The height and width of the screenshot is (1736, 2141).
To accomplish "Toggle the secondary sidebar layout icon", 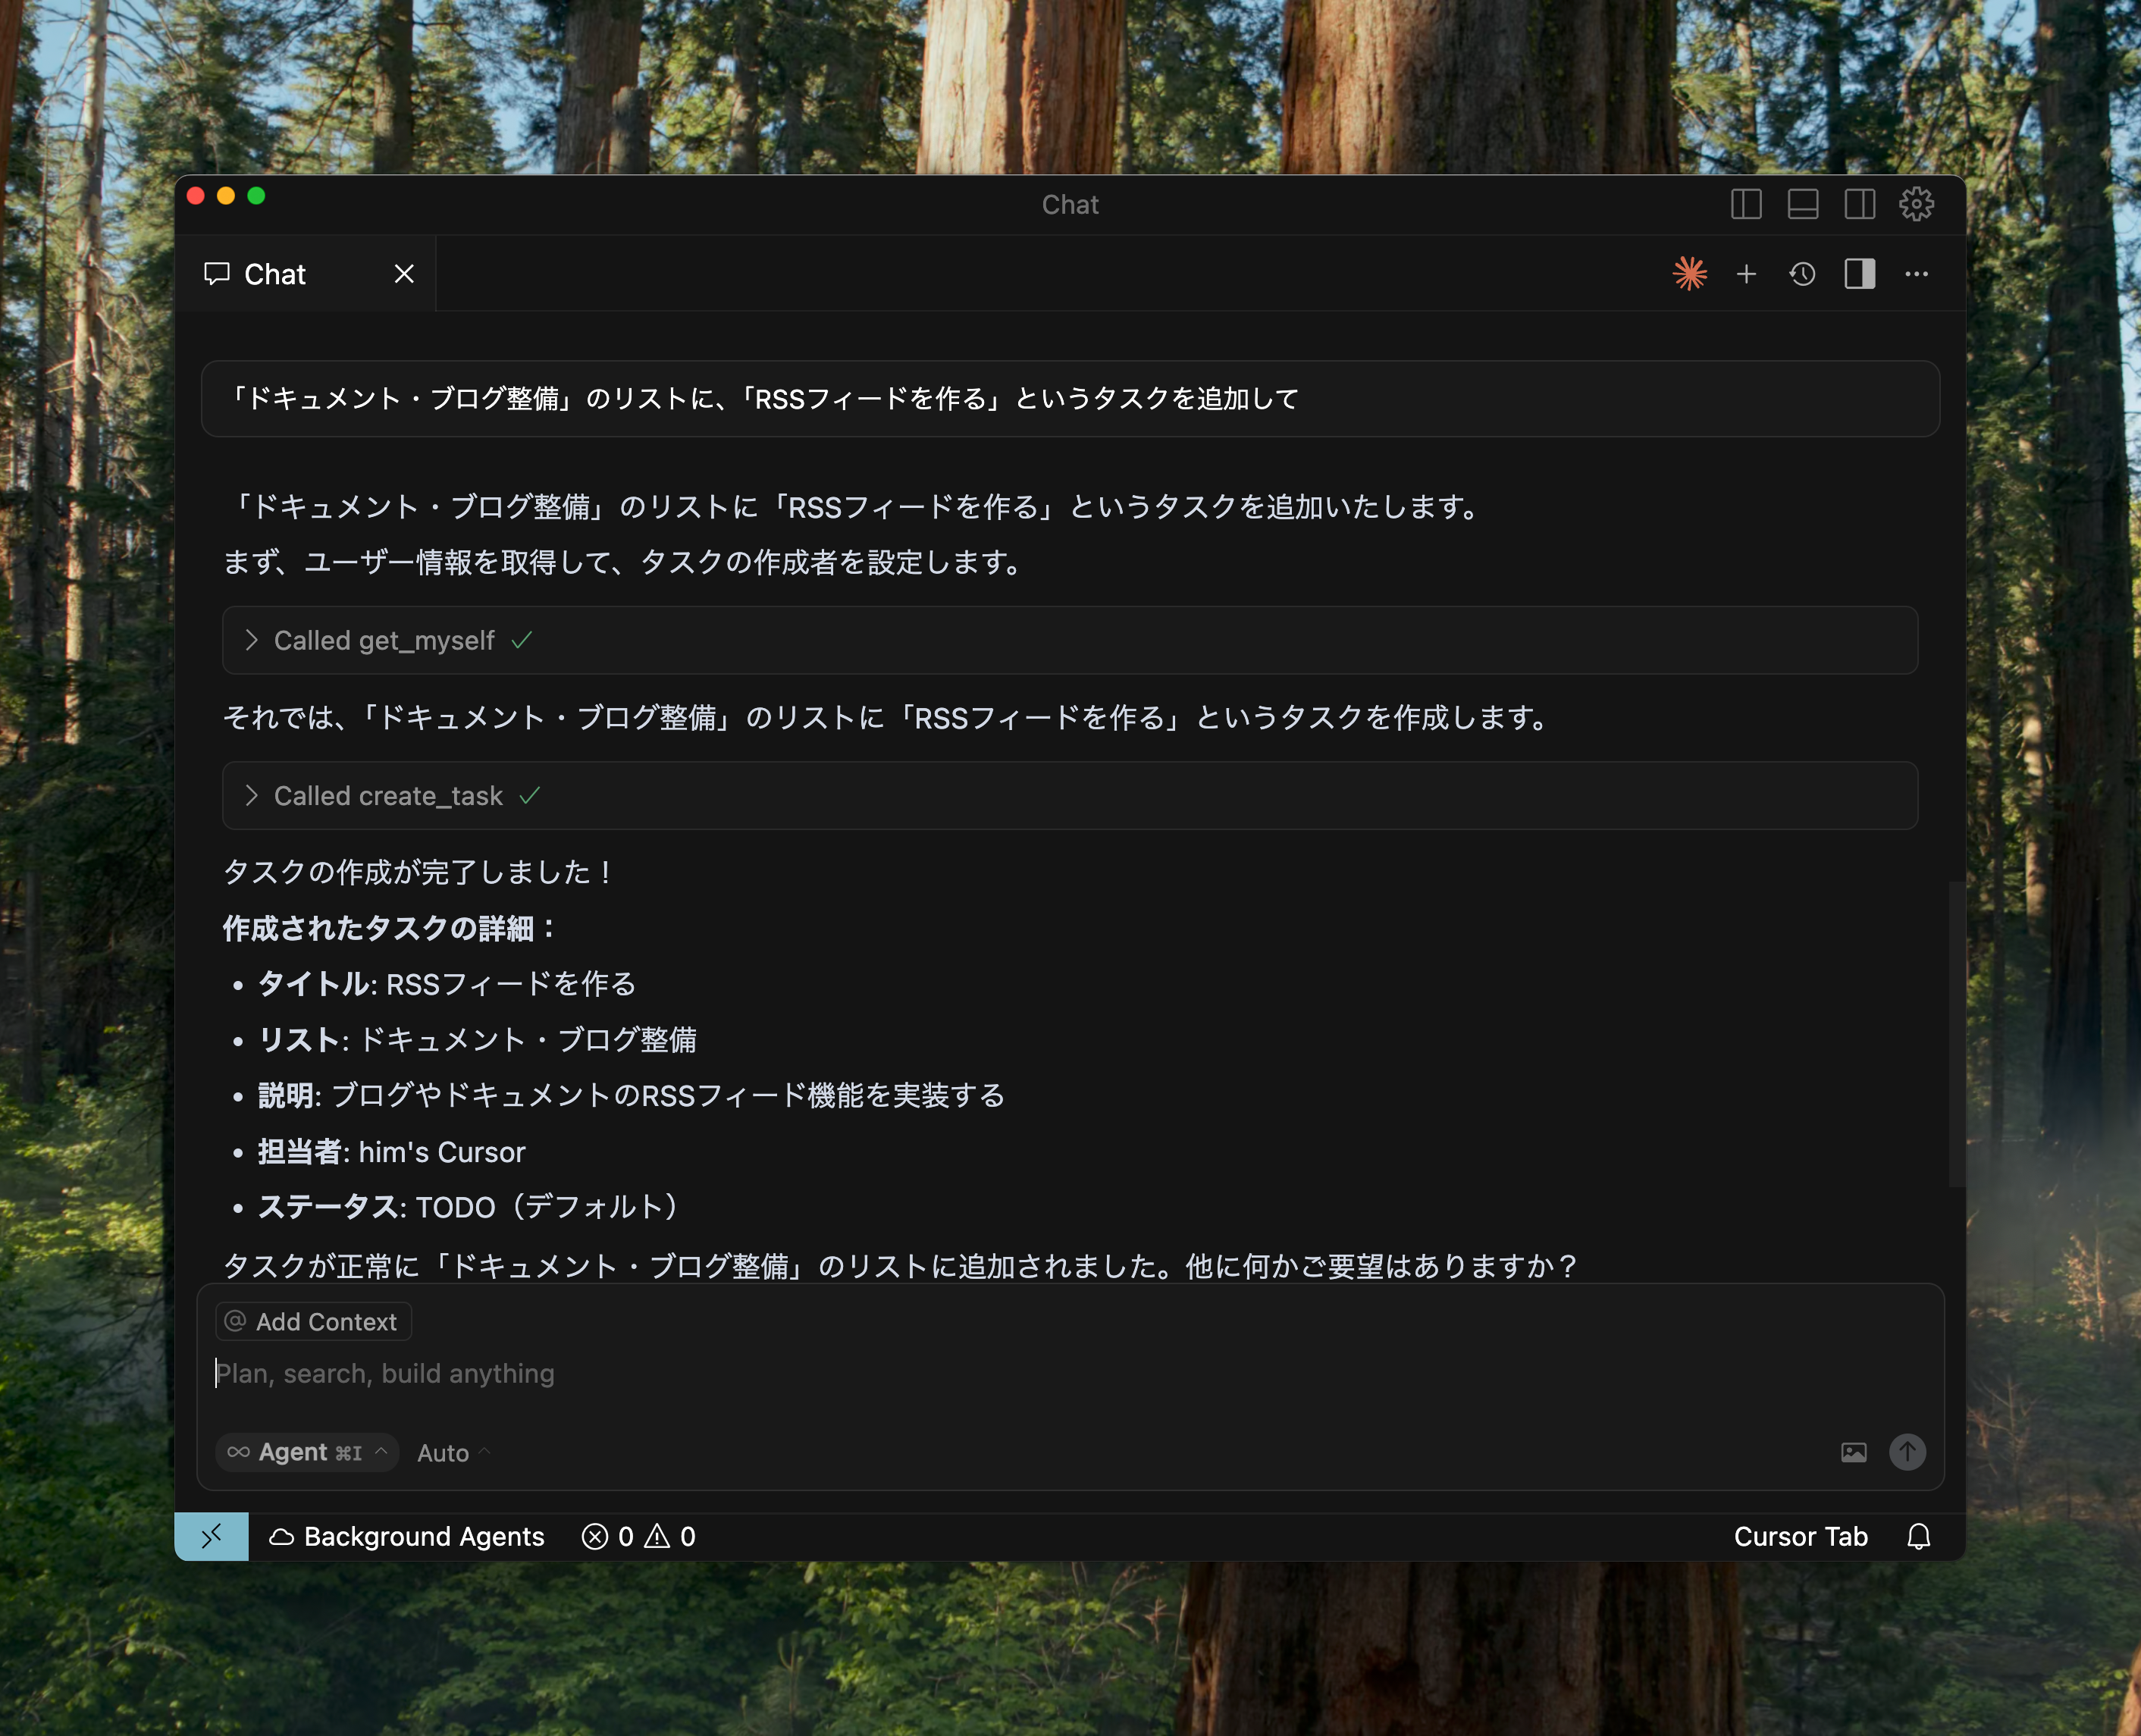I will pos(1860,204).
